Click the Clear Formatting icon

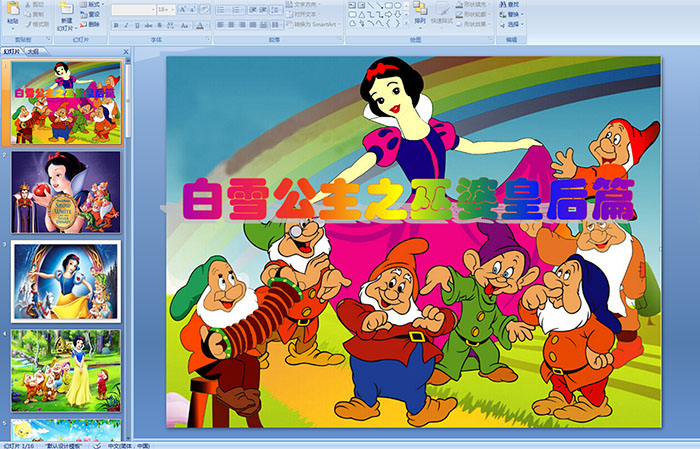[x=205, y=9]
